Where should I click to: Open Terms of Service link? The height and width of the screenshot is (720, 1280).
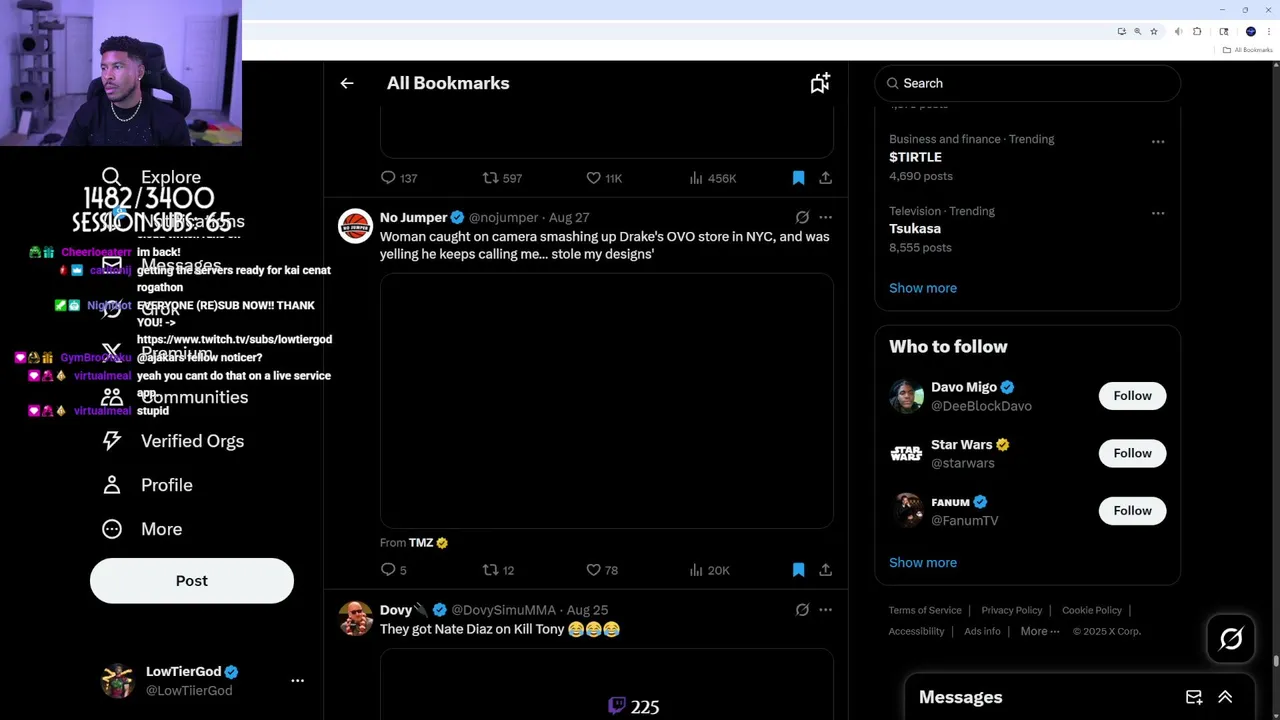click(x=925, y=610)
